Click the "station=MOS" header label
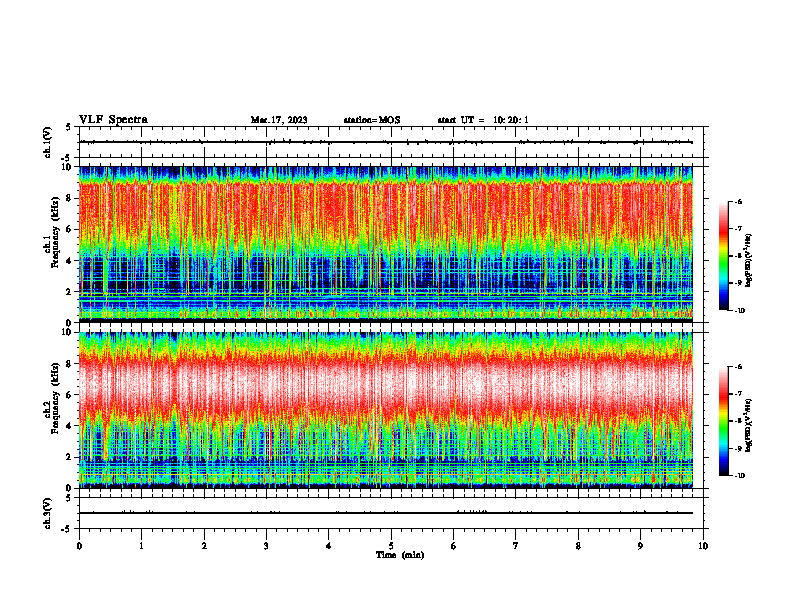 coord(372,120)
